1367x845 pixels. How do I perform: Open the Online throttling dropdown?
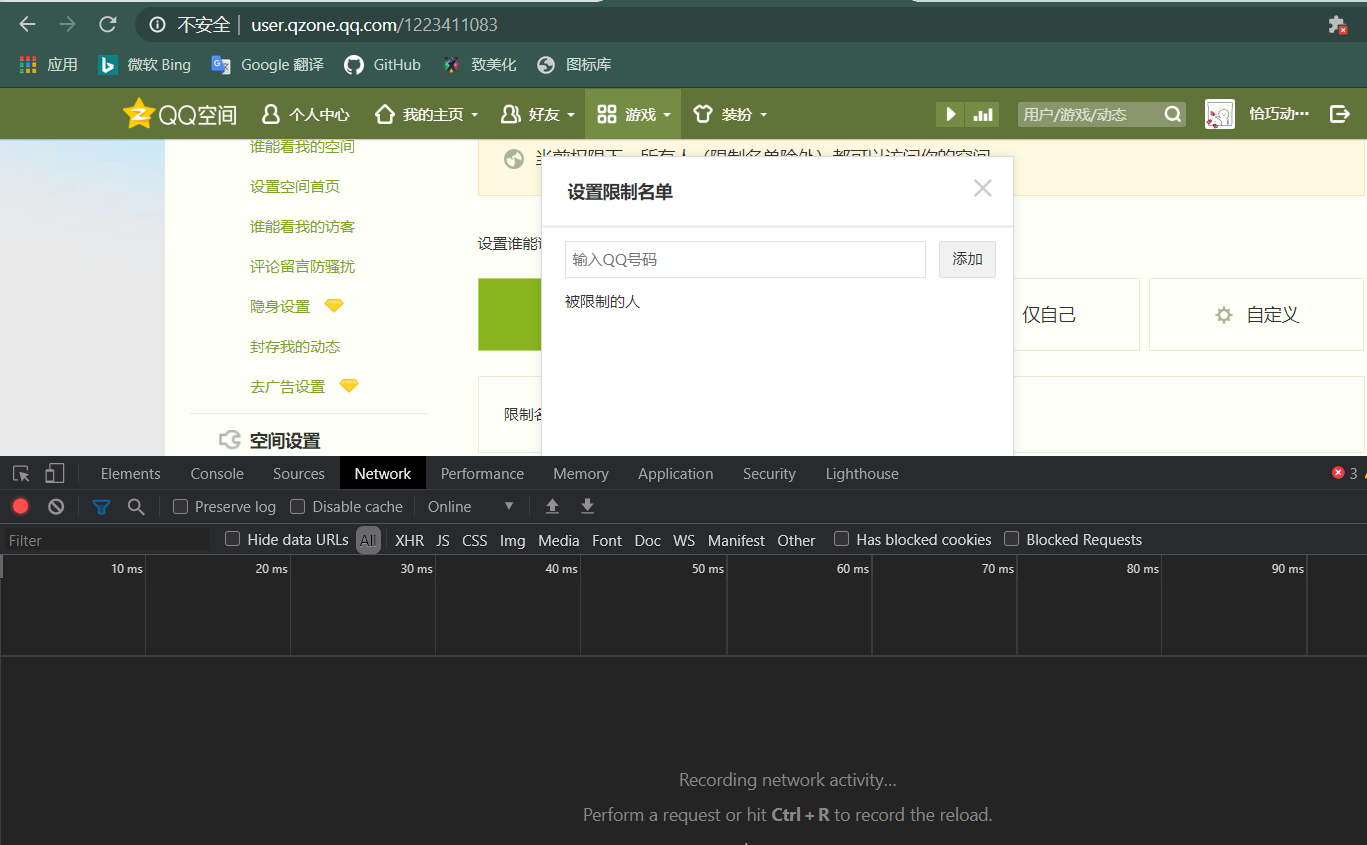coord(470,507)
